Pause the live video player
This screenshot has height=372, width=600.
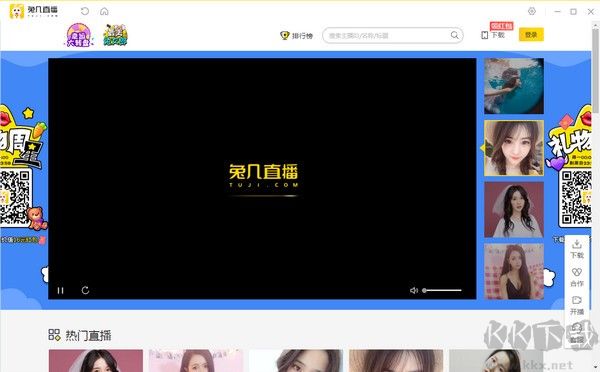[x=60, y=290]
